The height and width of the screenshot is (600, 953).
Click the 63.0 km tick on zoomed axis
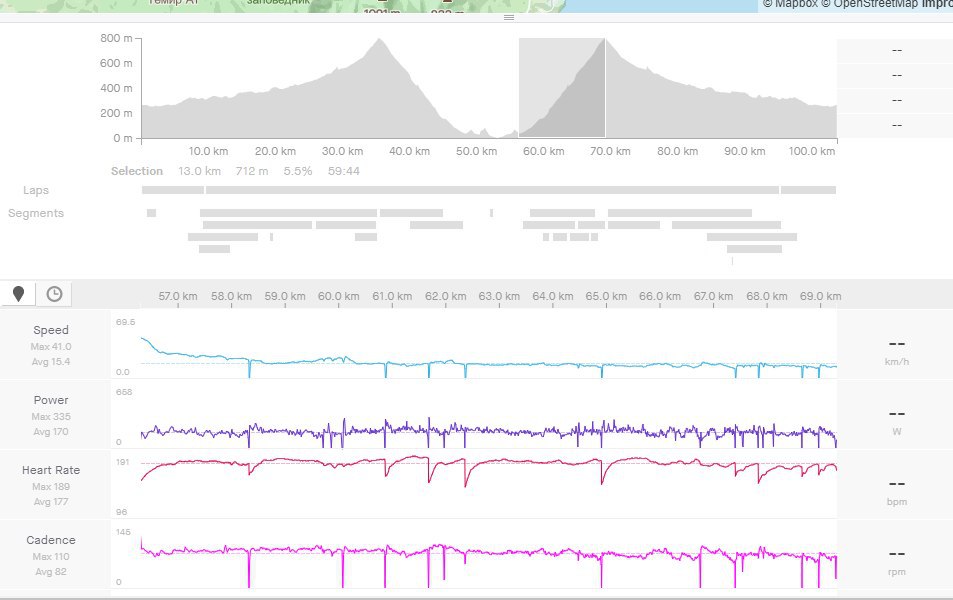[499, 296]
